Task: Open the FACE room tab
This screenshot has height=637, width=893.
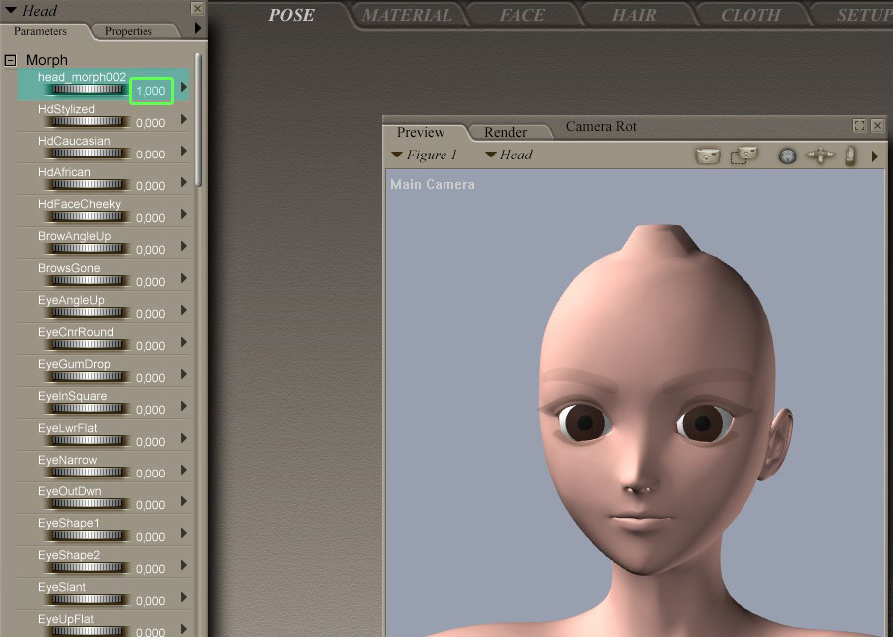Action: click(522, 15)
